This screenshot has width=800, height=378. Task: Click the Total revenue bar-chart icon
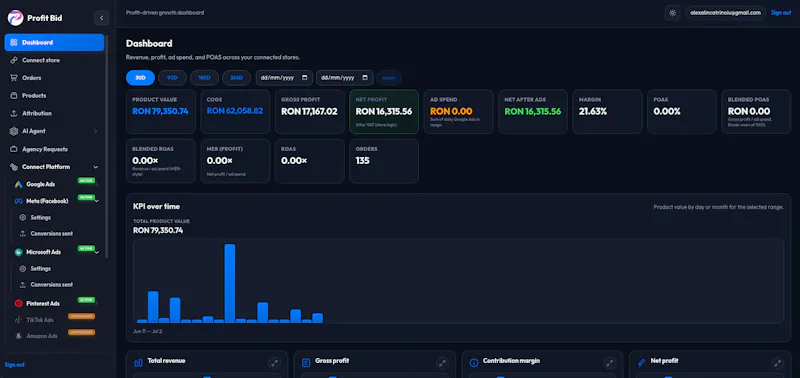point(138,363)
